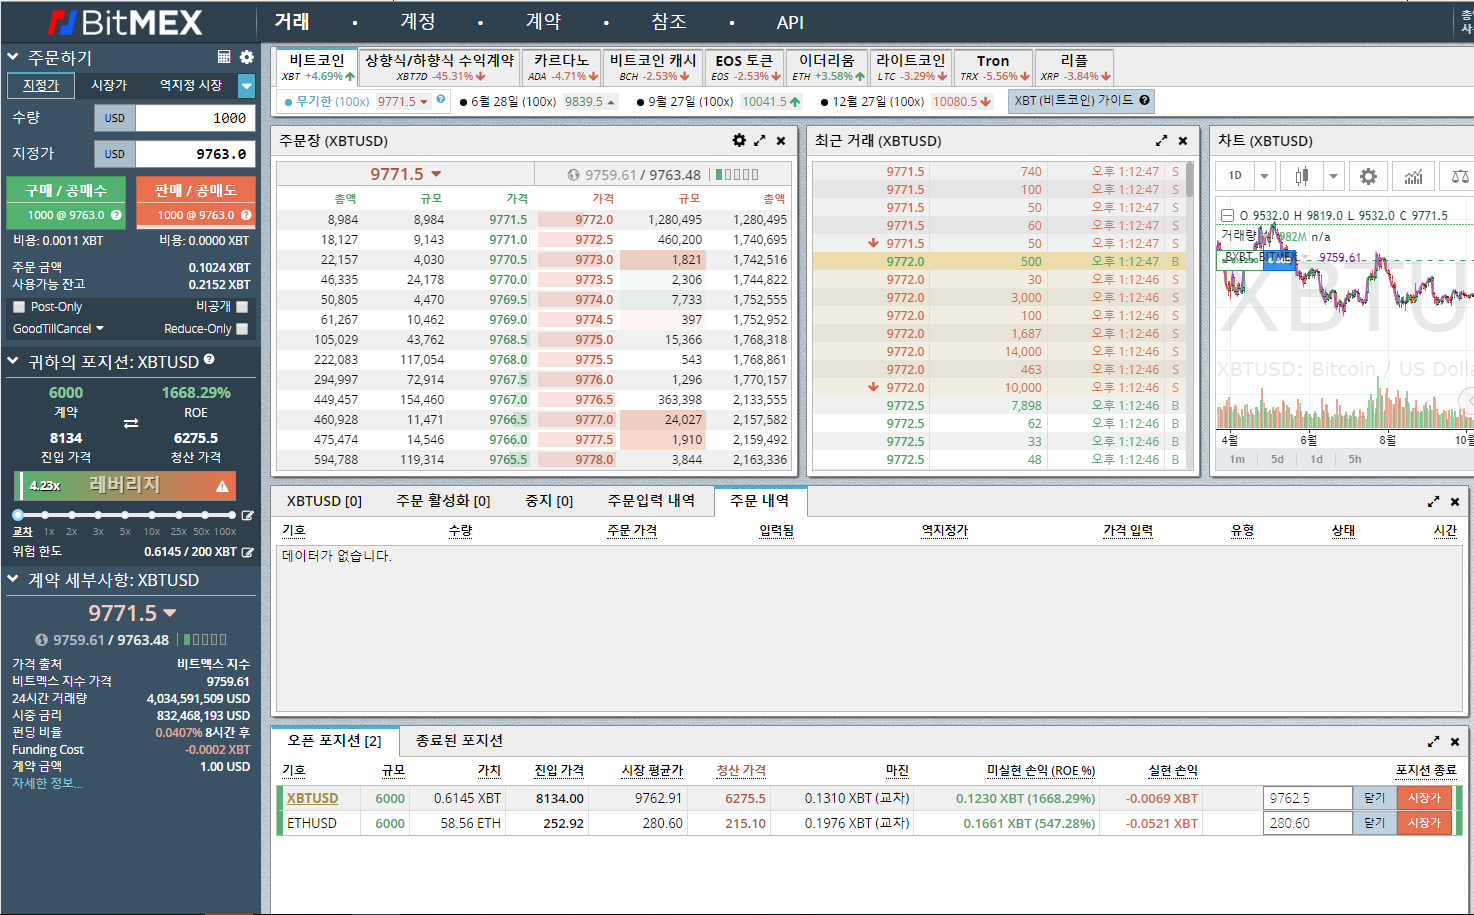This screenshot has height=915, width=1474.
Task: Open order panel settings gear
Action: pos(247,57)
